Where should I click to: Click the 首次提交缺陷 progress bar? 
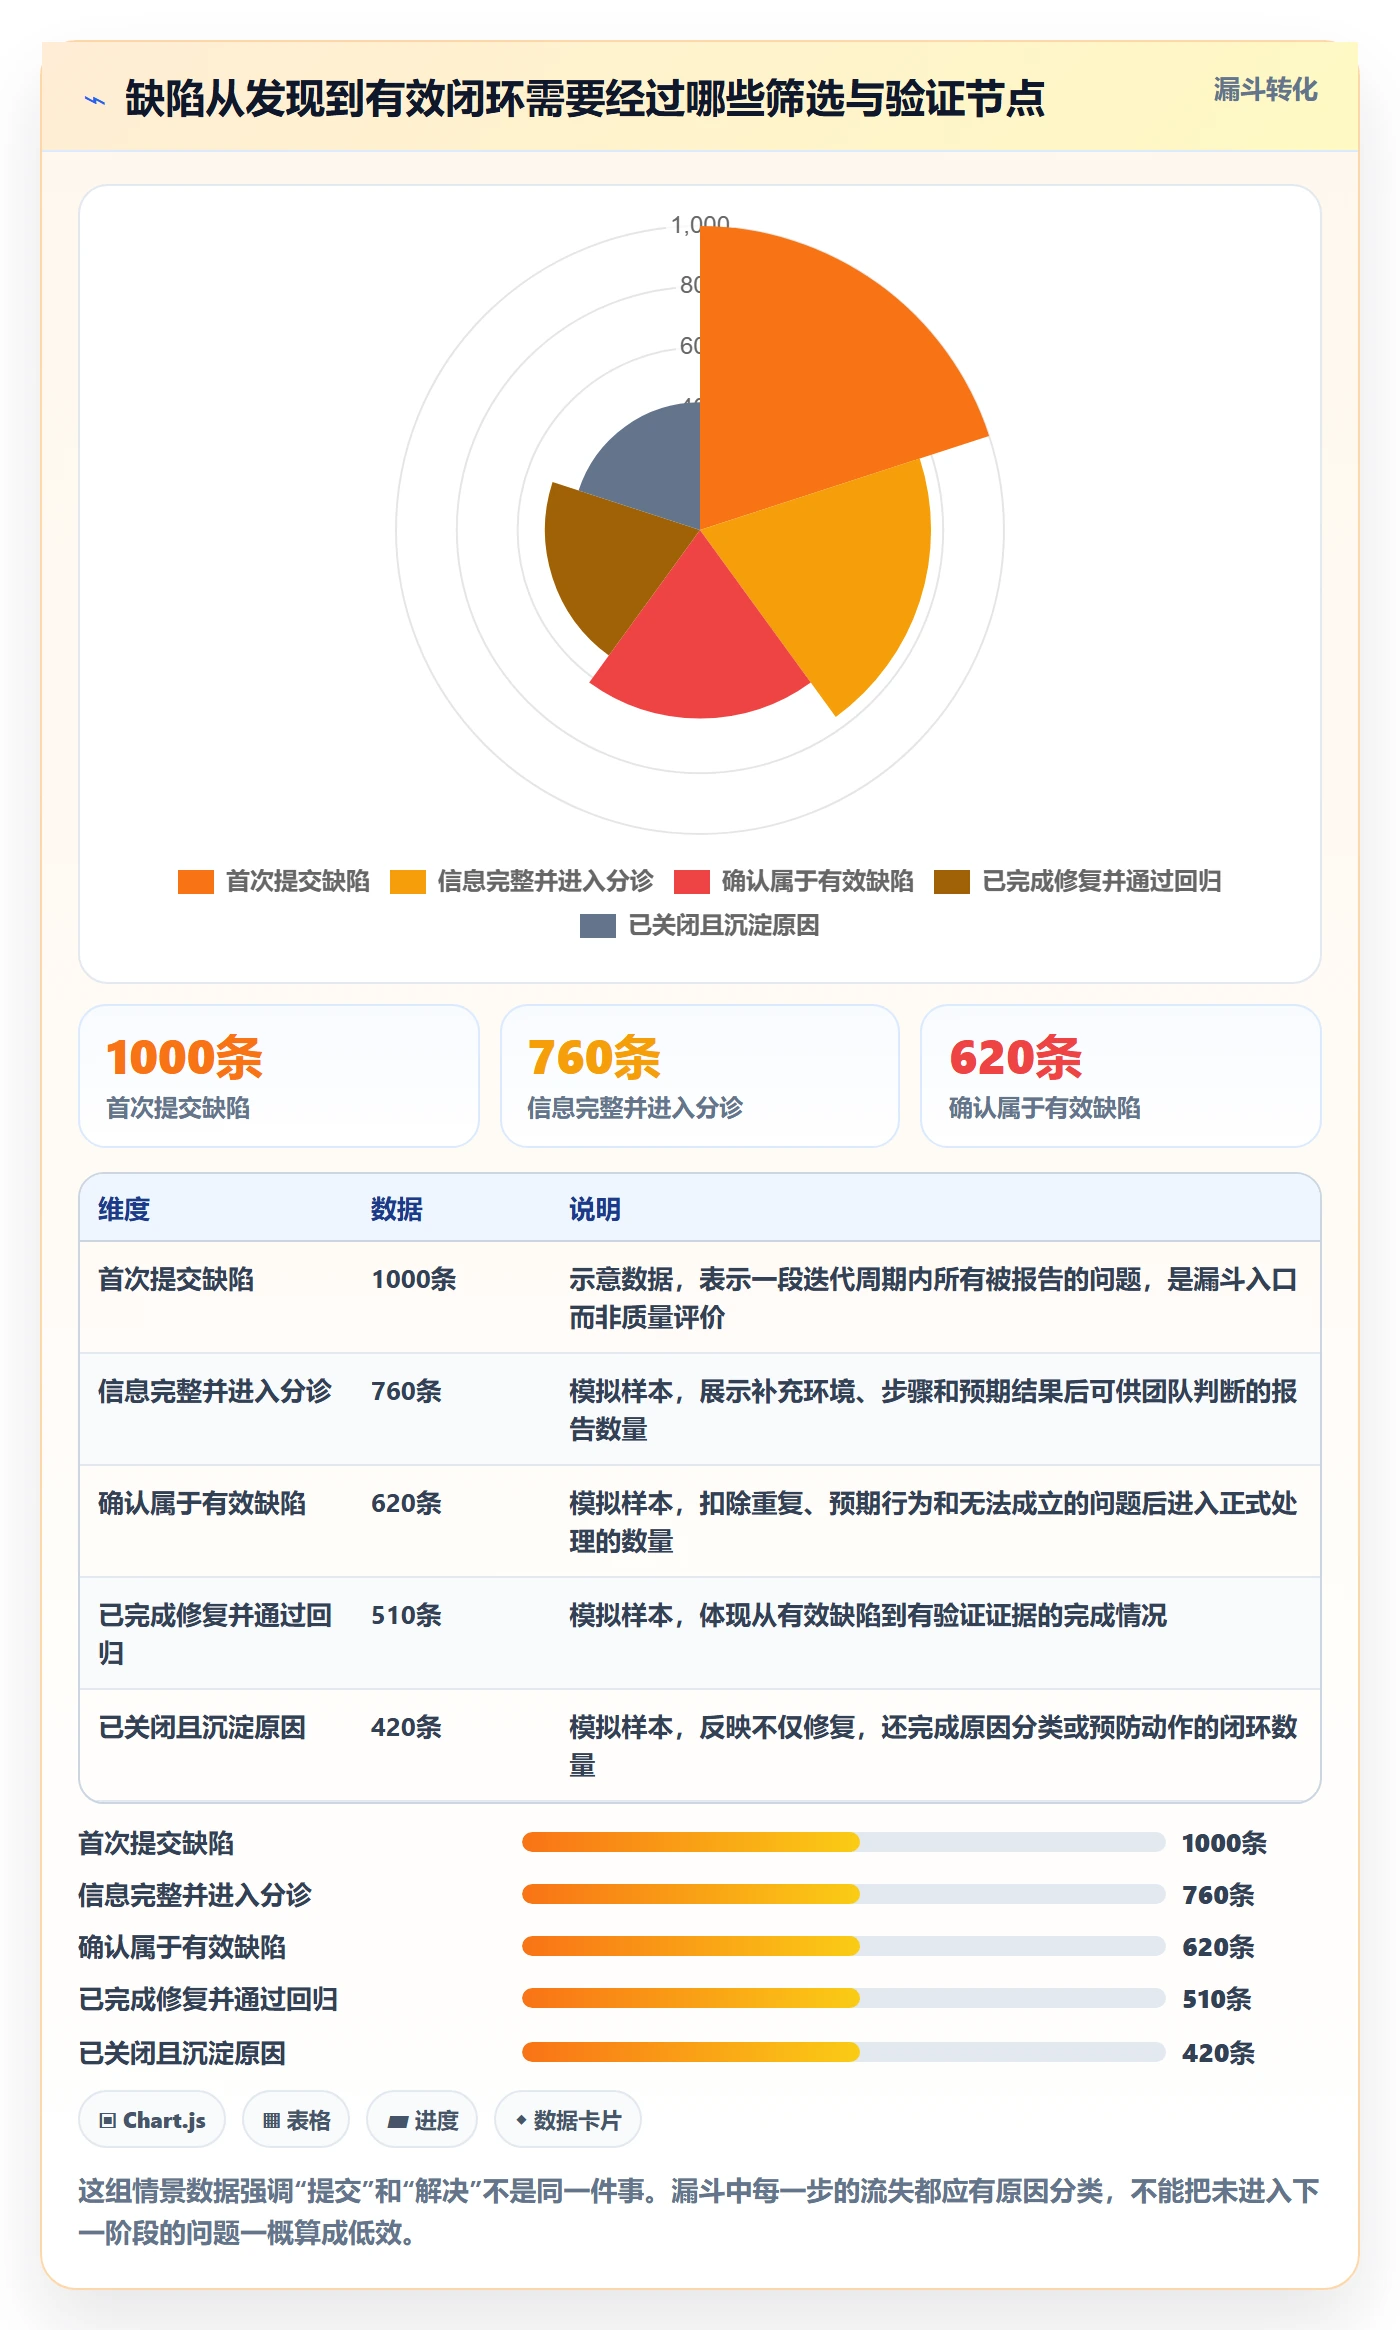click(x=843, y=1842)
